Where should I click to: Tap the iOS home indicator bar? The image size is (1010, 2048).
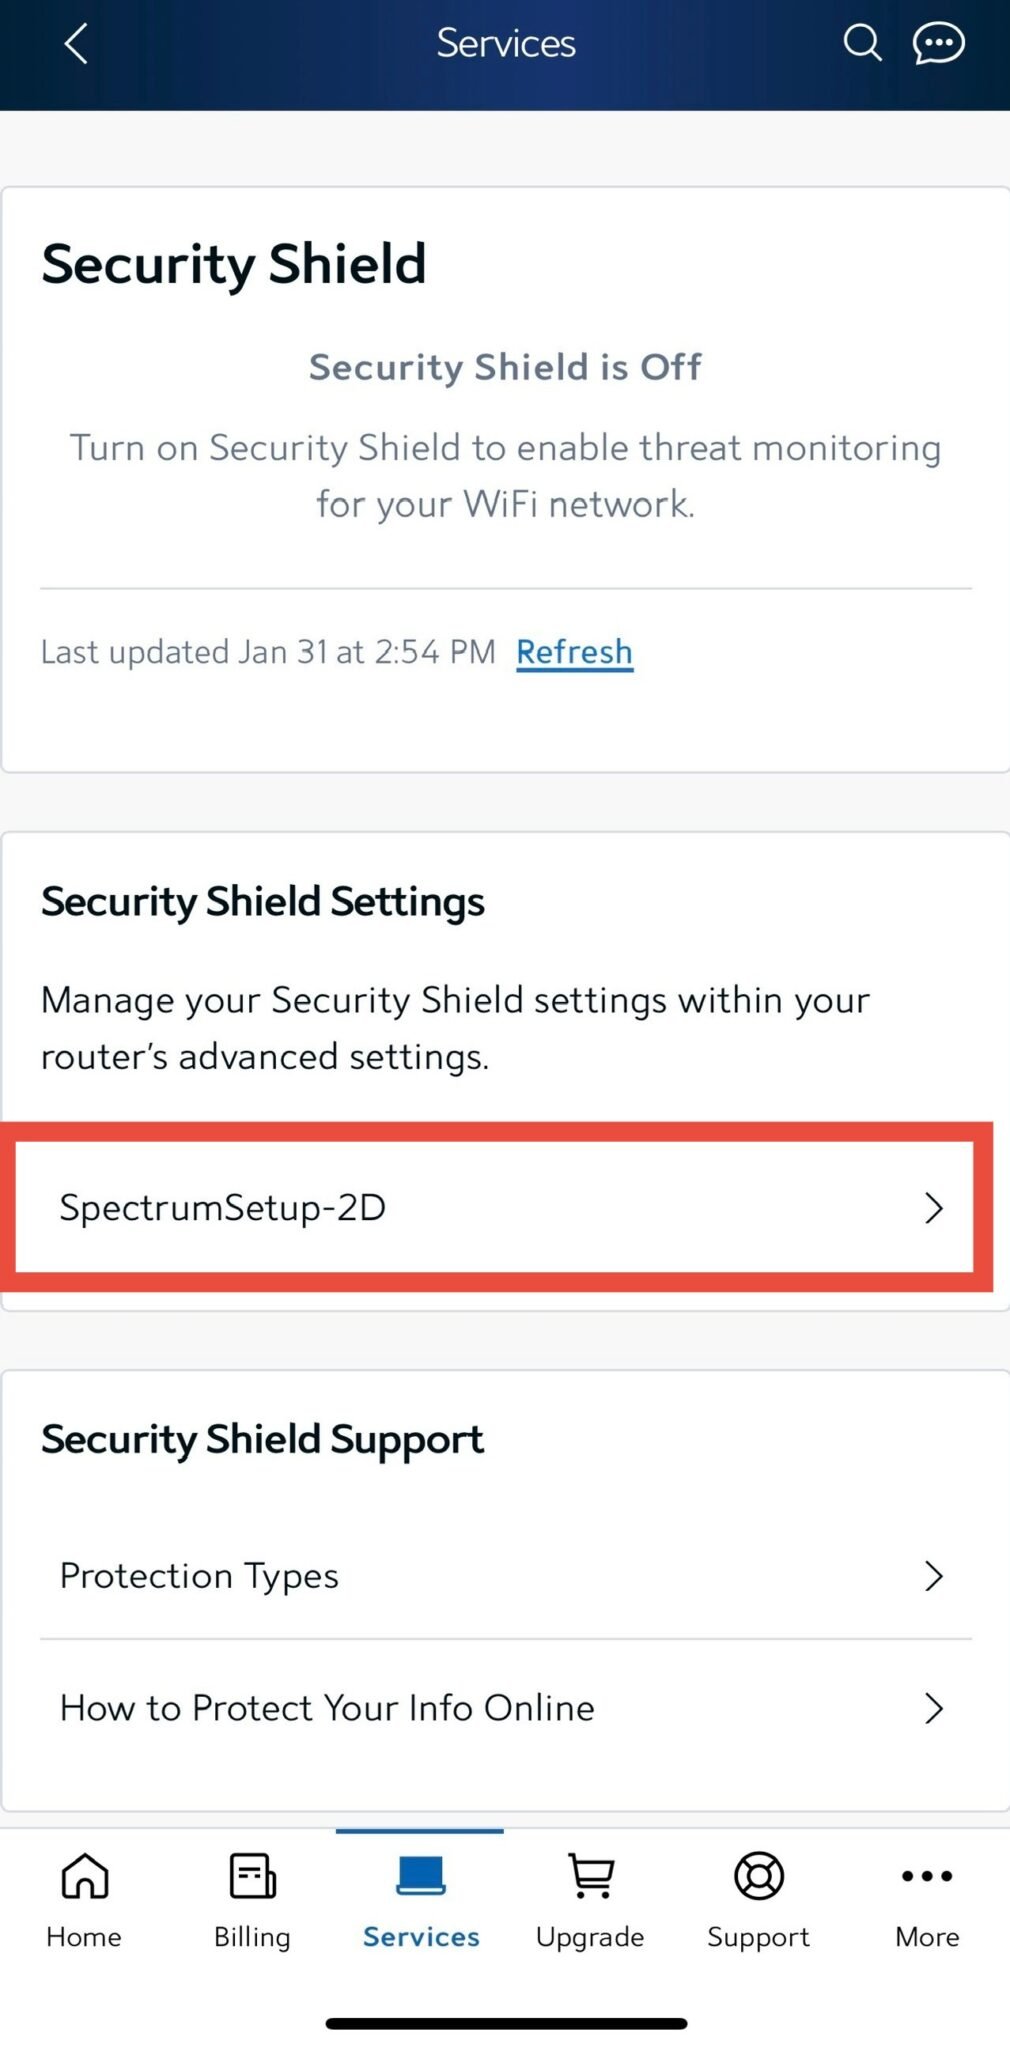[x=506, y=2023]
